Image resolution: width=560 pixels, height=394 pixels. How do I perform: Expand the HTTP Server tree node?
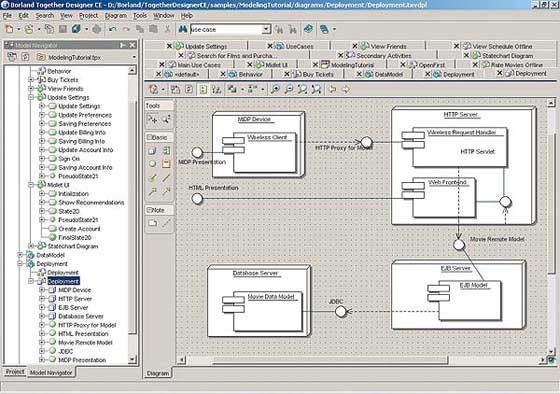pos(42,299)
